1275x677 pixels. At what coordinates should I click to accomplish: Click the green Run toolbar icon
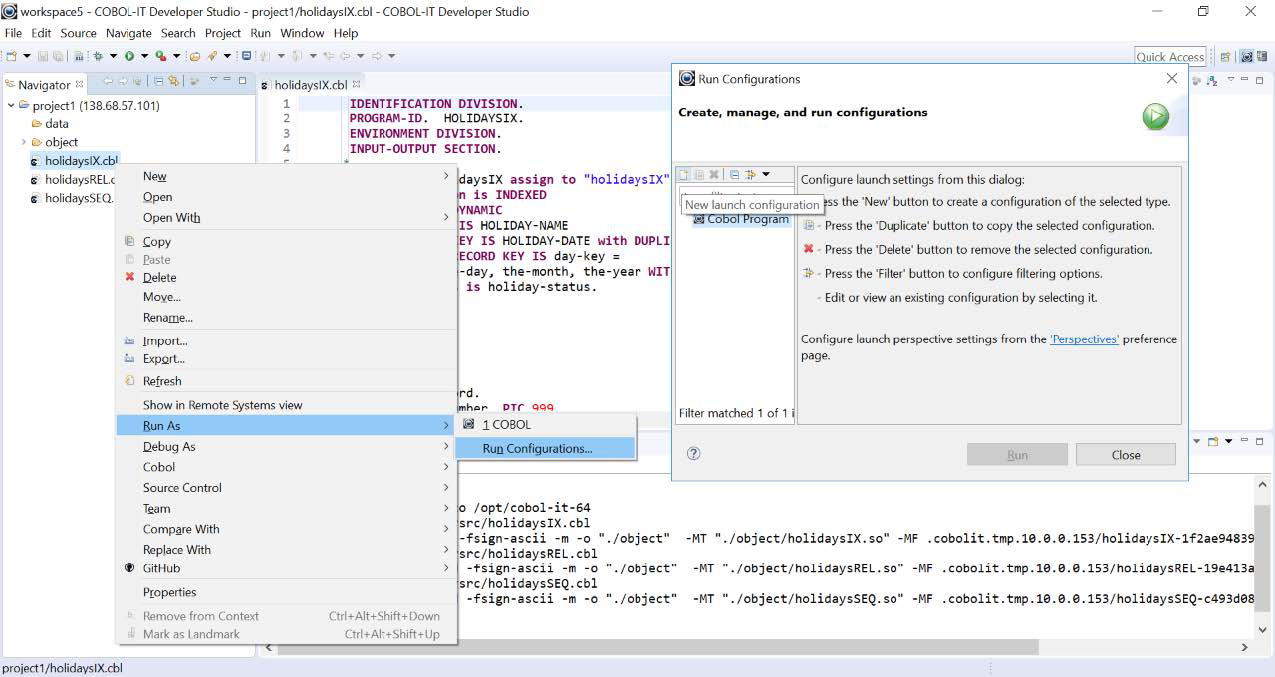tap(129, 56)
